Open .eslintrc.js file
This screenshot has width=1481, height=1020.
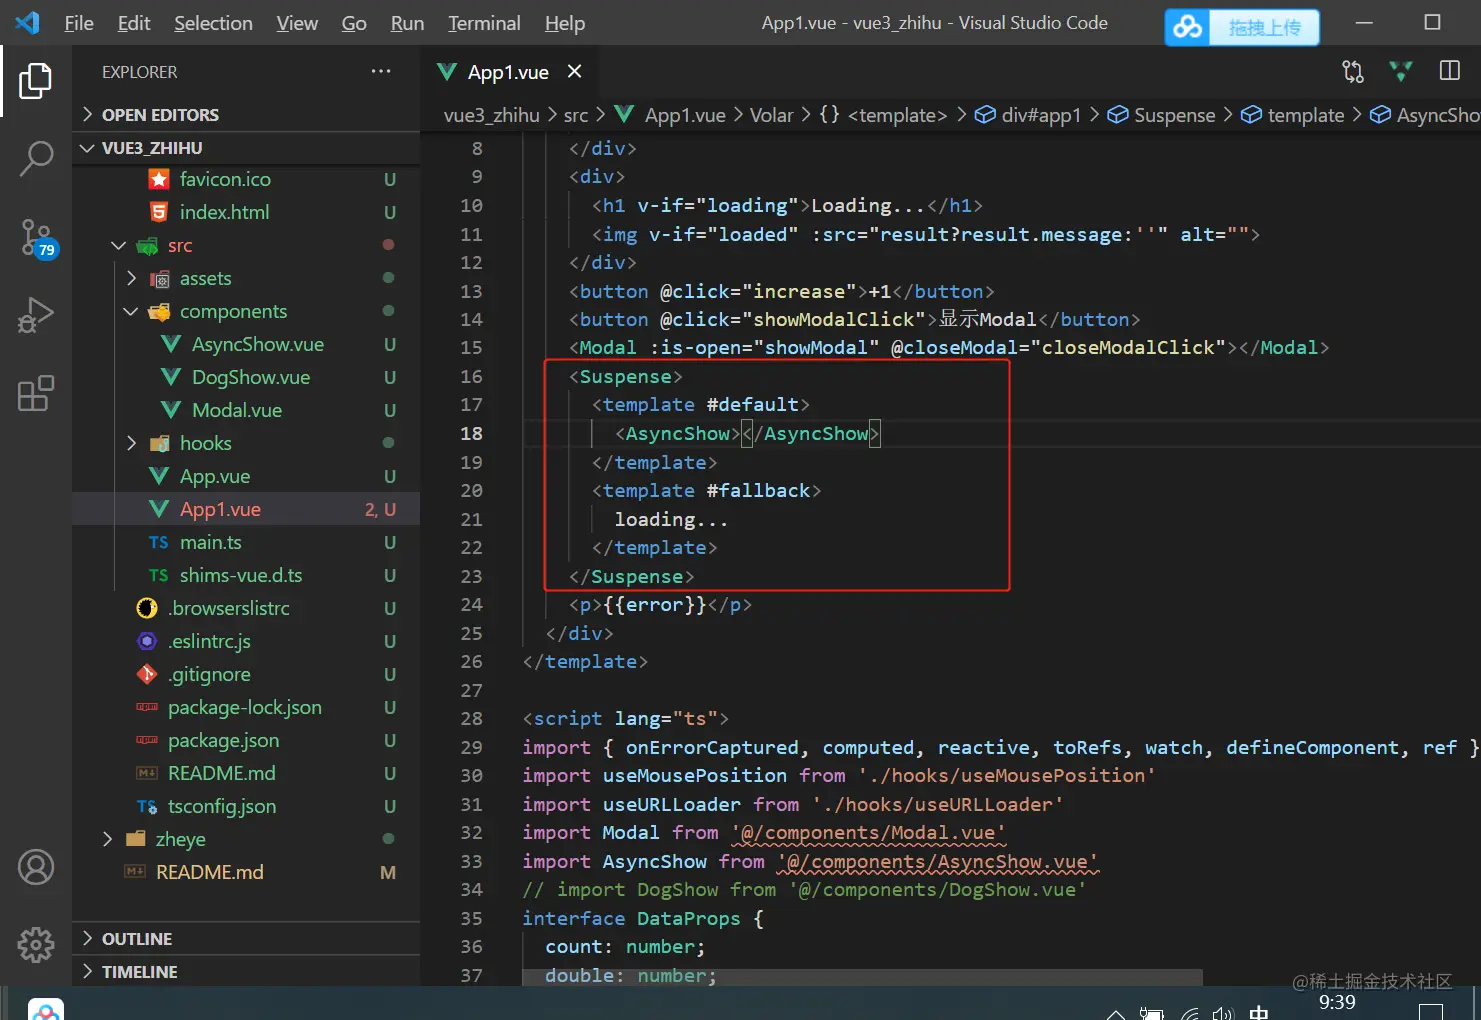[246, 641]
